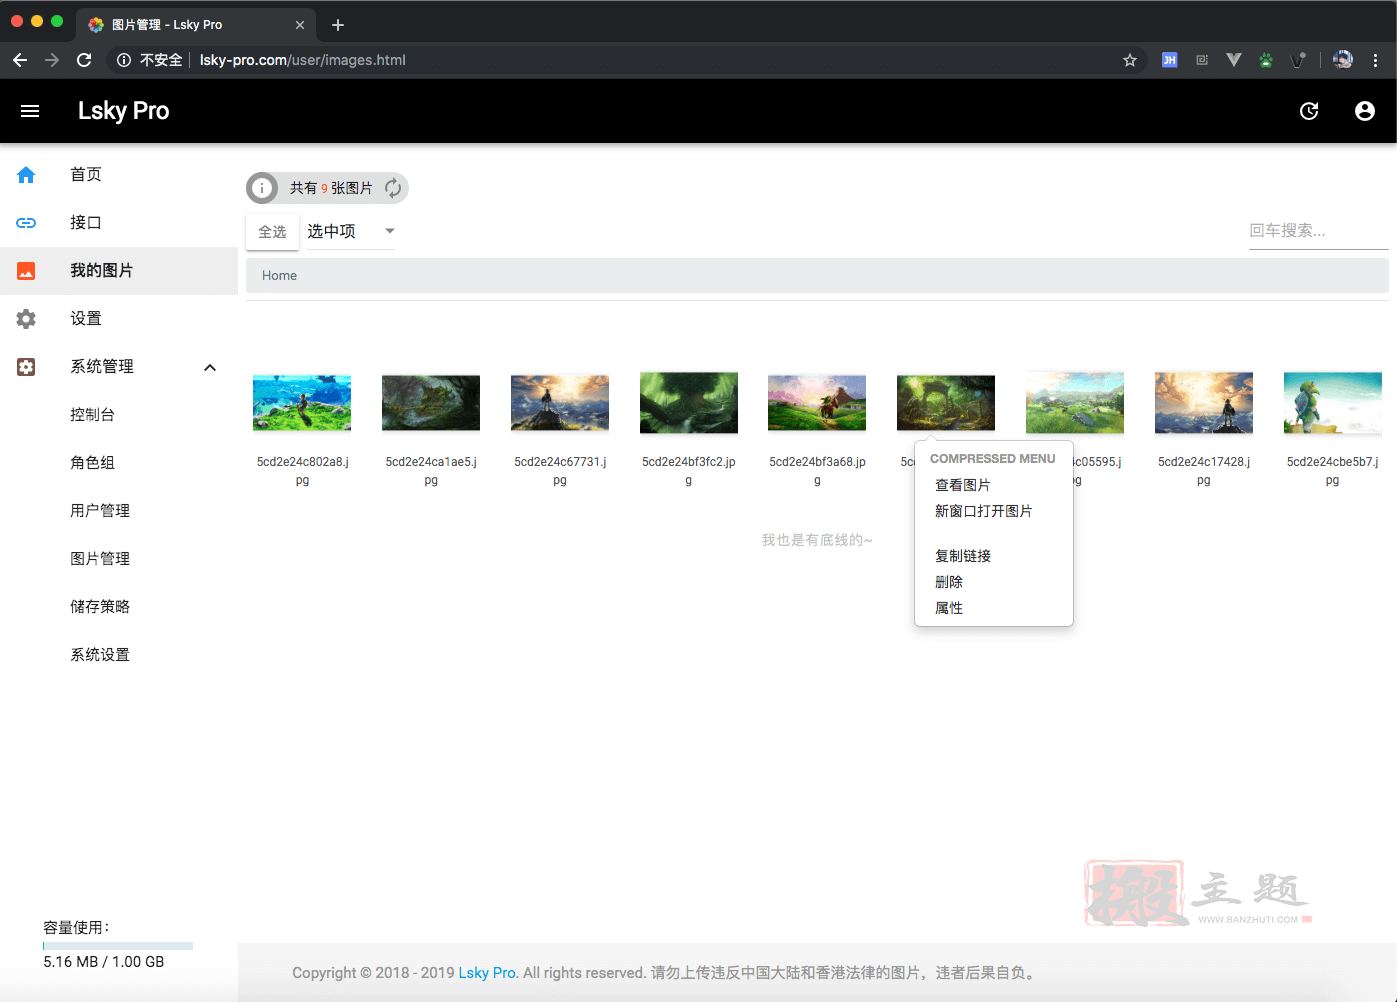
Task: Click the 全选 button
Action: pos(272,232)
